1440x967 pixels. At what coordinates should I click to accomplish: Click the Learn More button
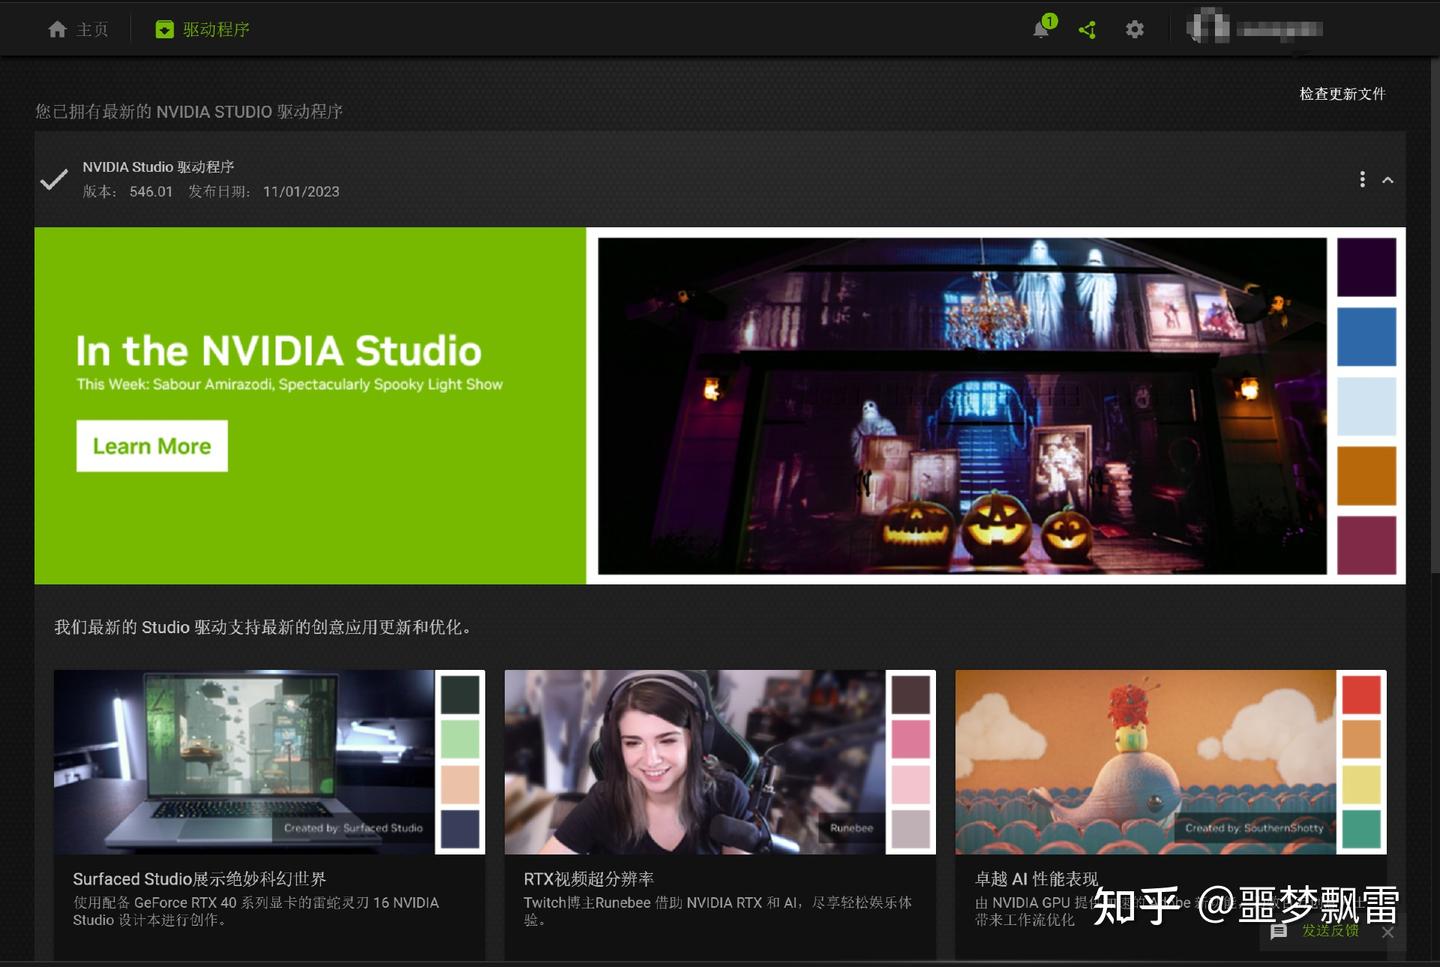coord(151,446)
